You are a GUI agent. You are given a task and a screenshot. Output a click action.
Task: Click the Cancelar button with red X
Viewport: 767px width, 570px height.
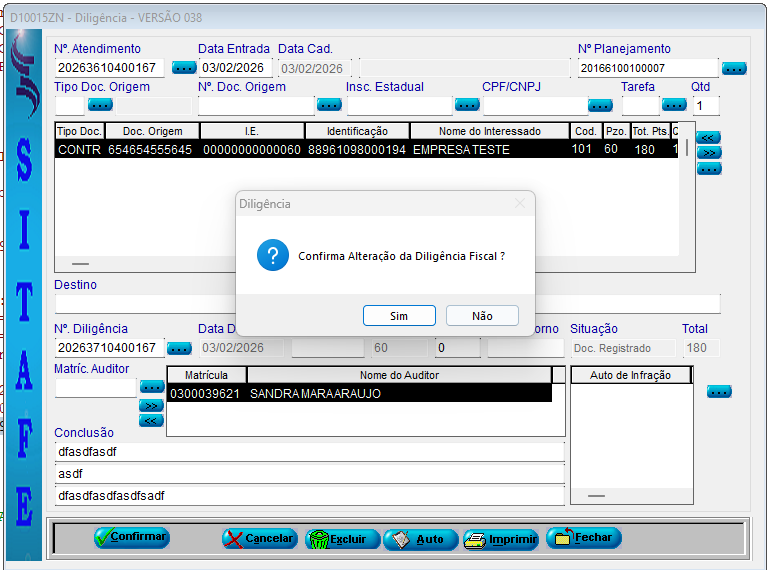point(259,539)
